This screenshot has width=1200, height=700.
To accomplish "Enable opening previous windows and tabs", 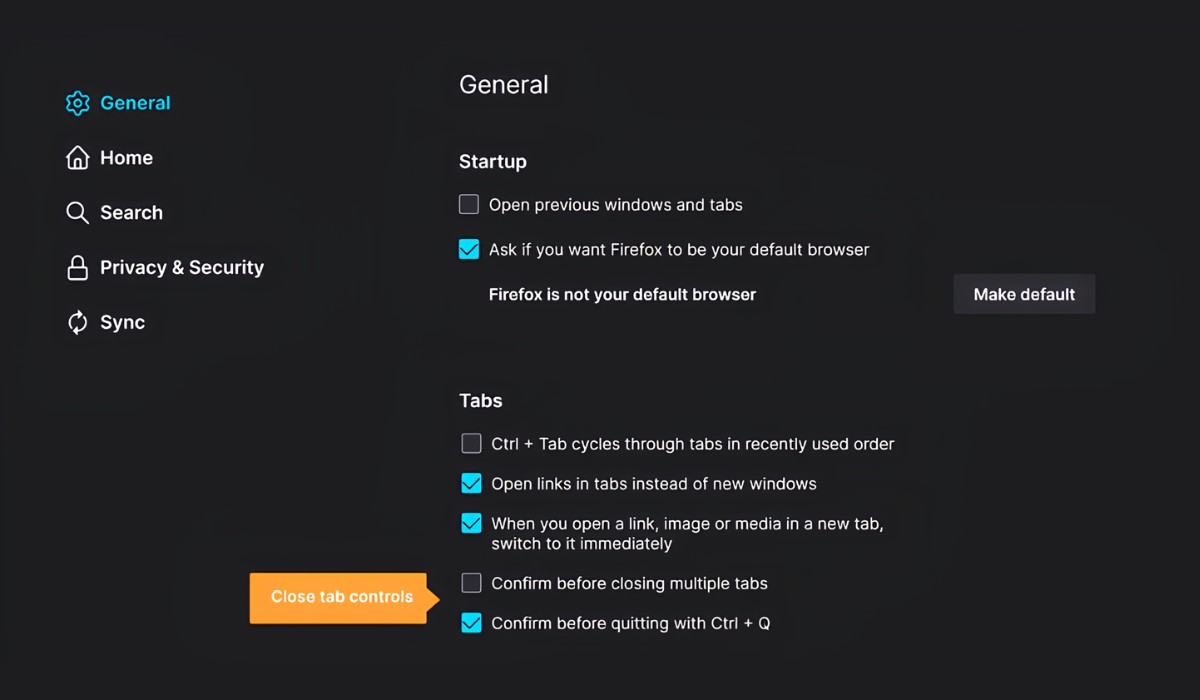I will tap(468, 204).
